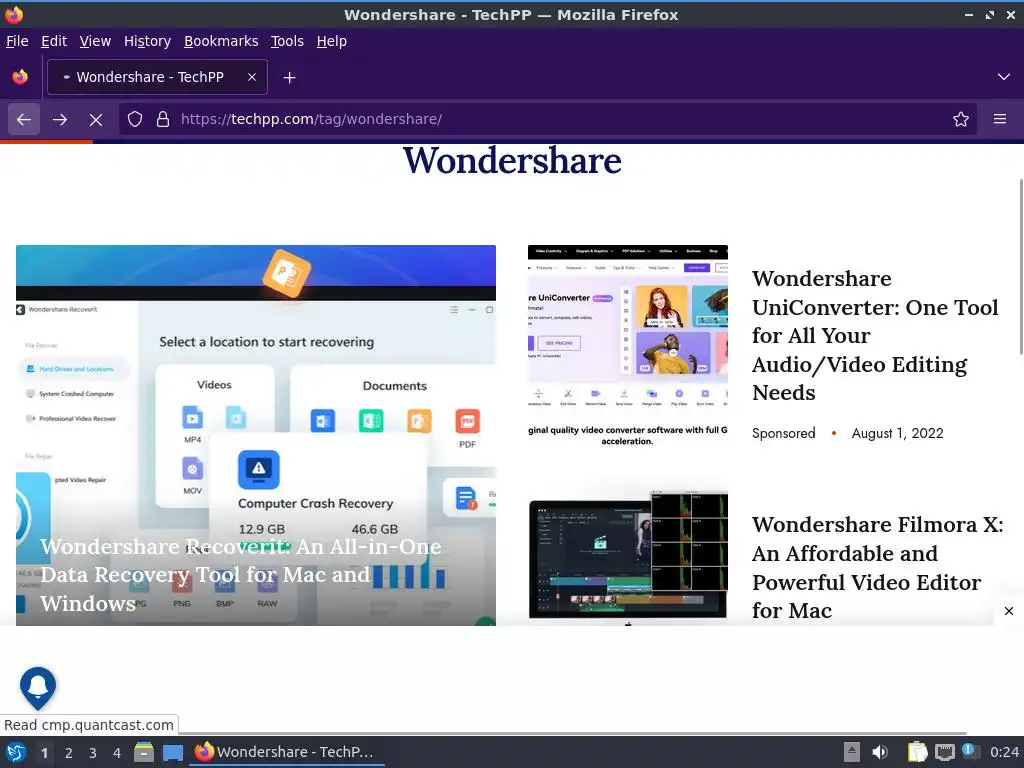Open a new tab with plus button
This screenshot has width=1024, height=768.
coord(289,78)
